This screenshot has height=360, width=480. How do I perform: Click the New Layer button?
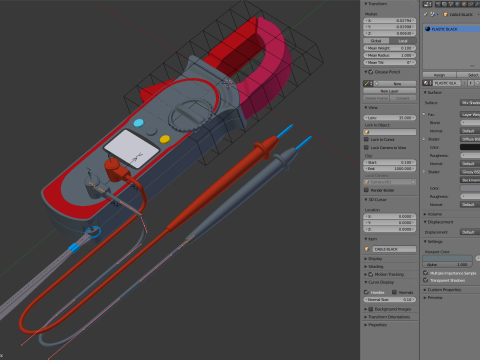390,91
